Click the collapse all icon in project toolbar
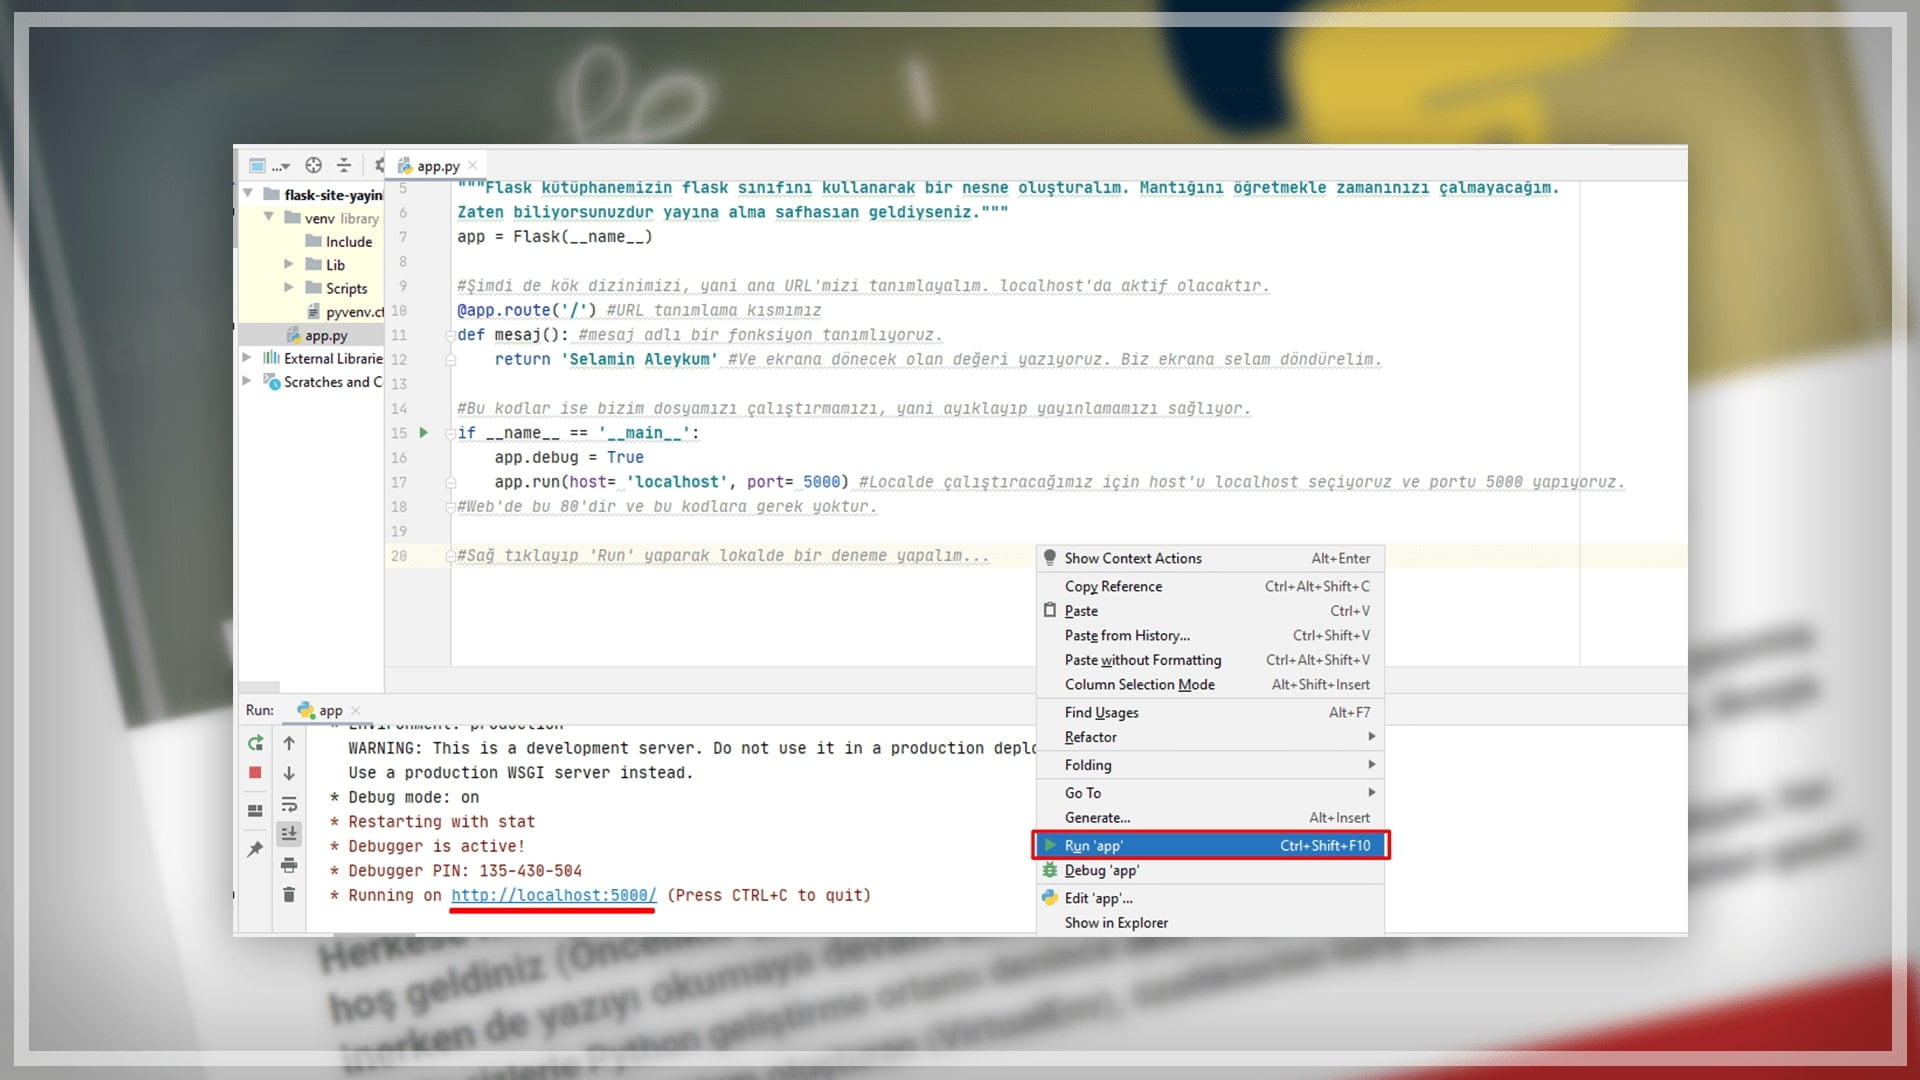Viewport: 1920px width, 1080px height. point(344,165)
